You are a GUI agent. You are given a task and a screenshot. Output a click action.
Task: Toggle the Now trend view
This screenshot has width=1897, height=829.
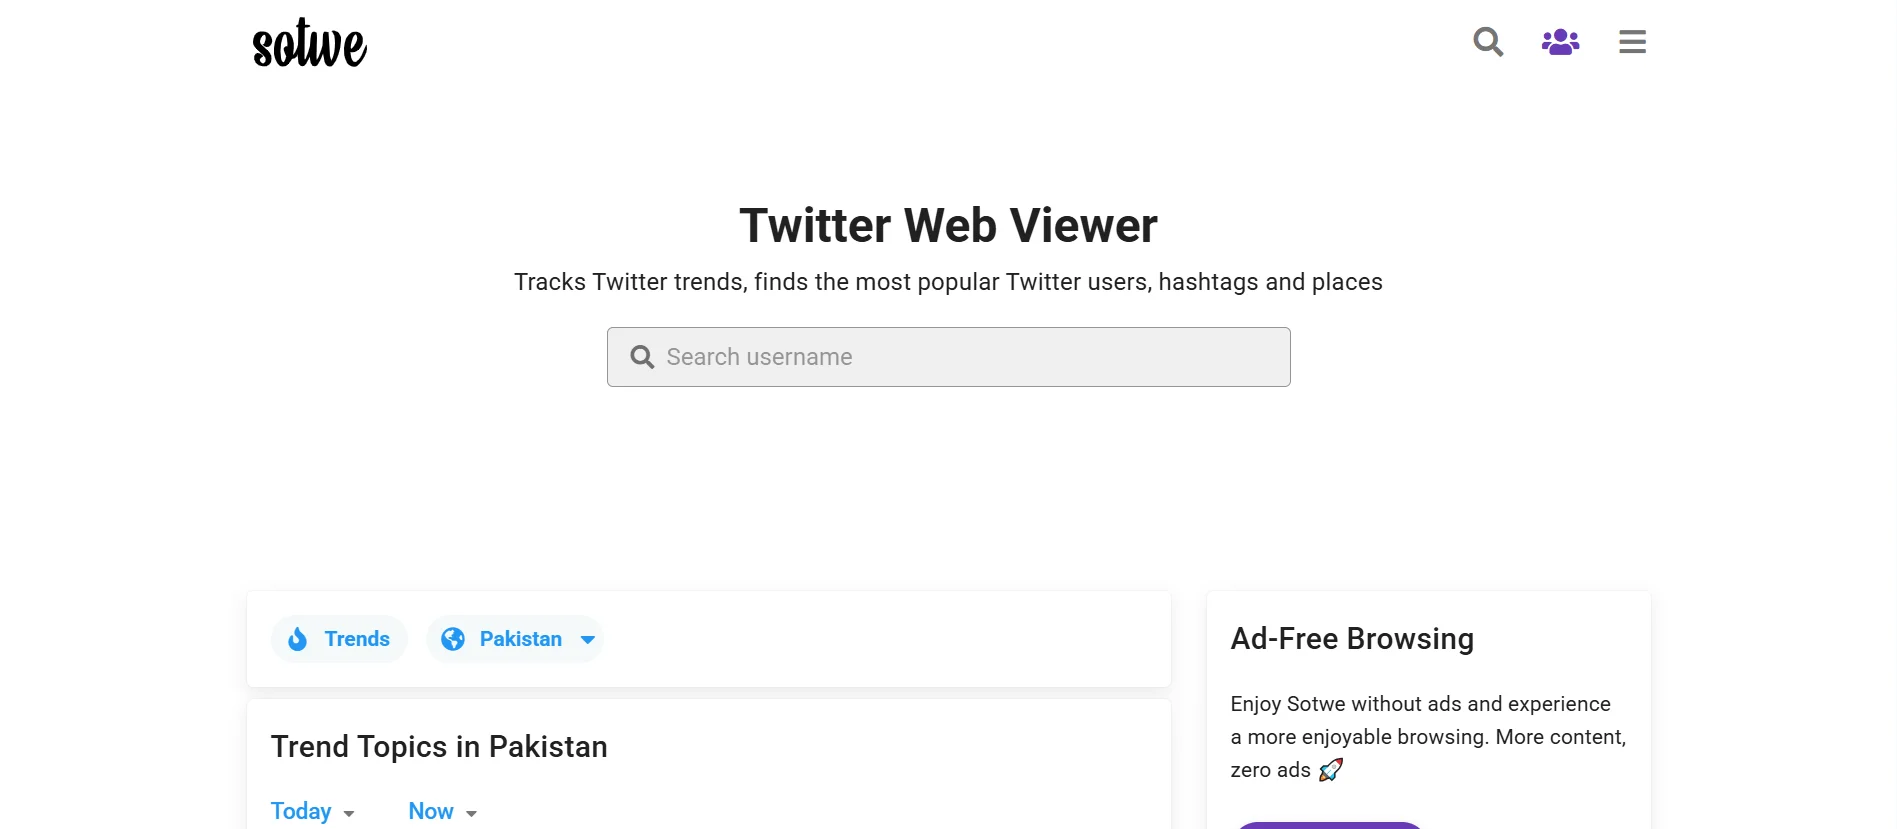tap(430, 811)
